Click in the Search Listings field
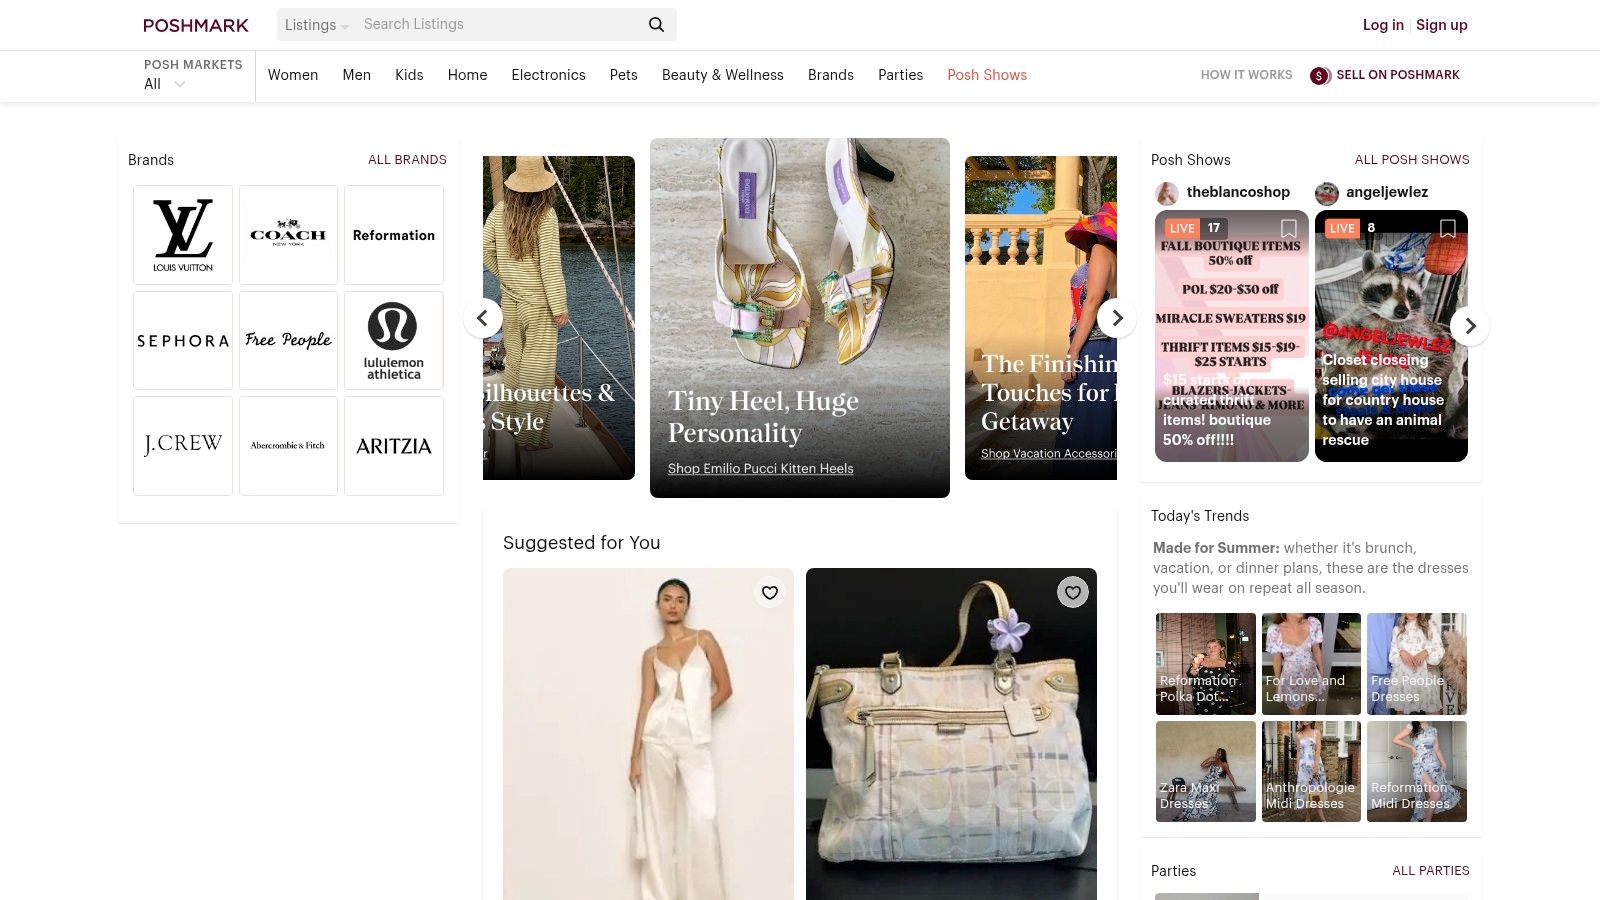The width and height of the screenshot is (1600, 900). (500, 25)
